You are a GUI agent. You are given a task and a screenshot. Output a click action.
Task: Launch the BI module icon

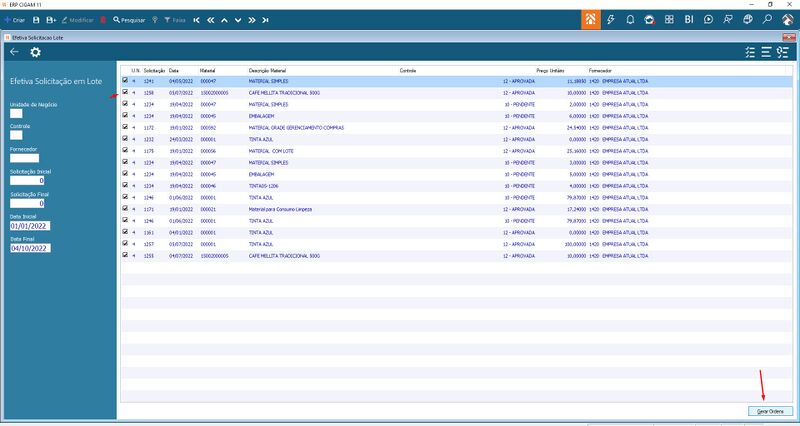[x=689, y=20]
